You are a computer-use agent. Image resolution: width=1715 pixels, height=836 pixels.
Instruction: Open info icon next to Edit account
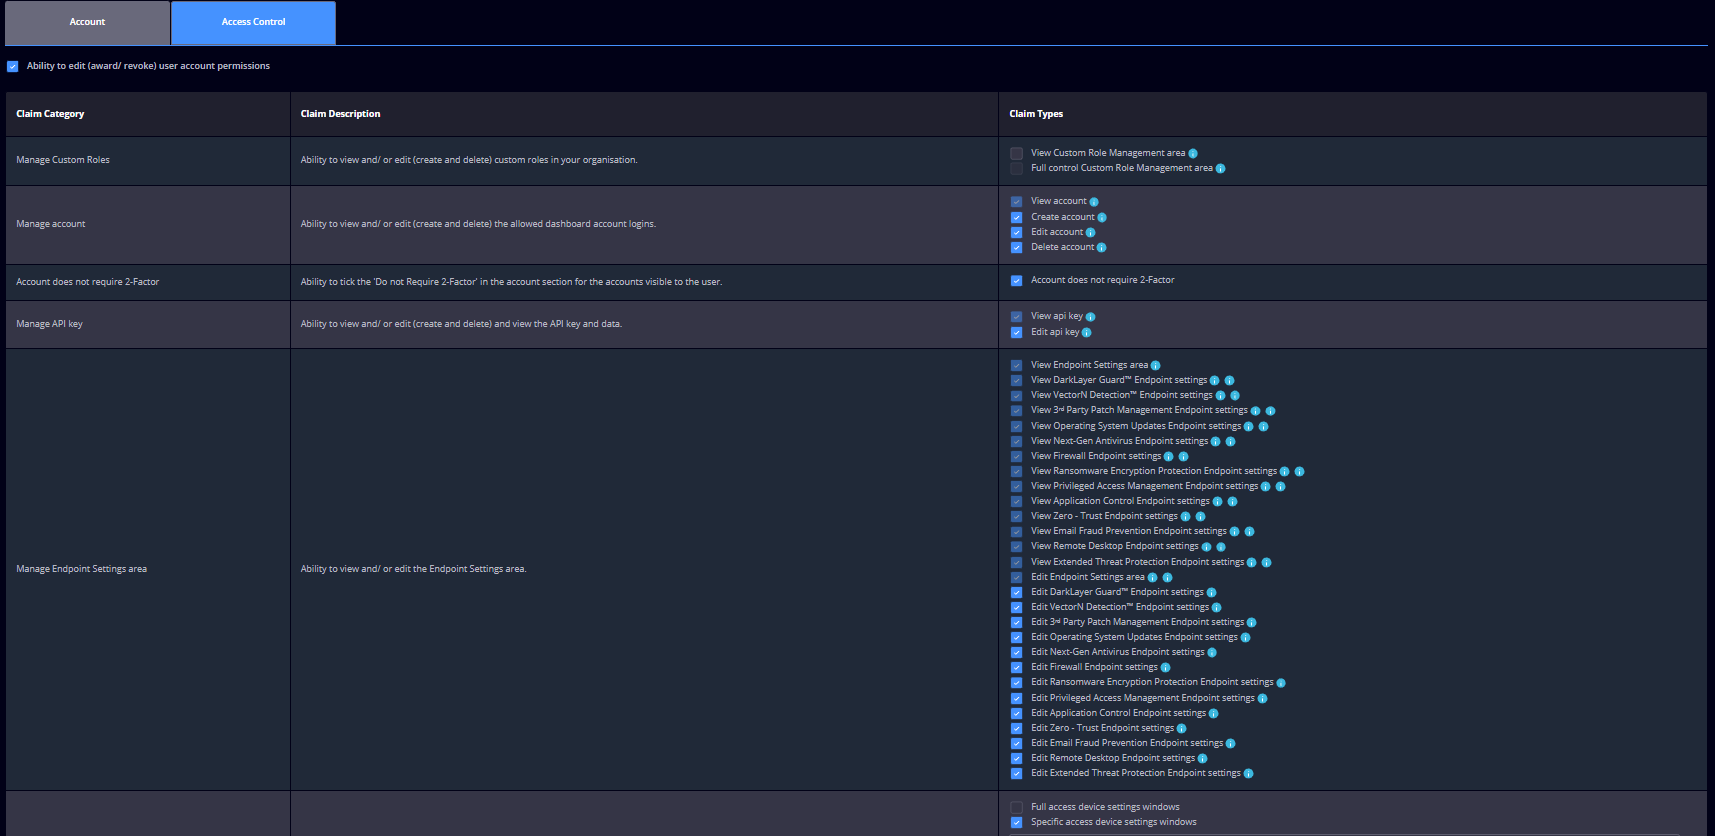coord(1090,233)
